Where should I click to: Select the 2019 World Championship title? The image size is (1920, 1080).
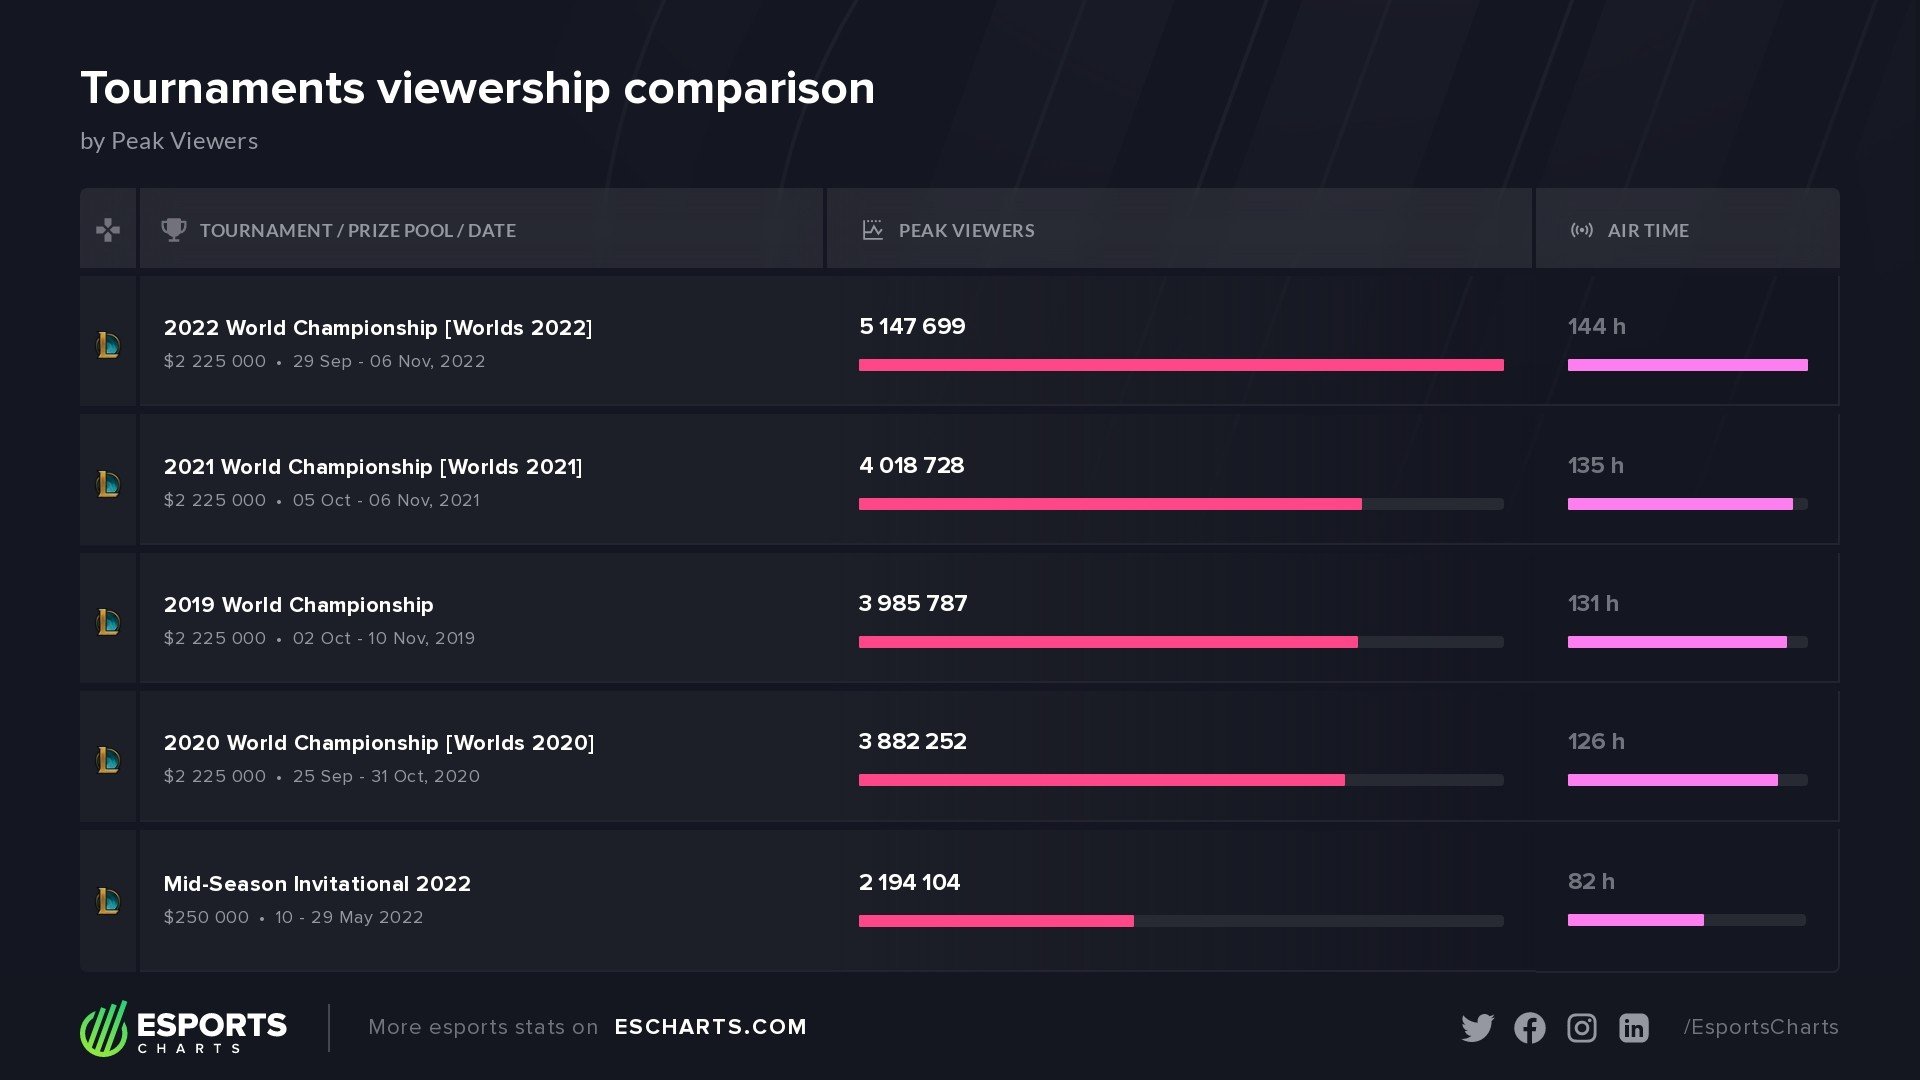[x=298, y=605]
